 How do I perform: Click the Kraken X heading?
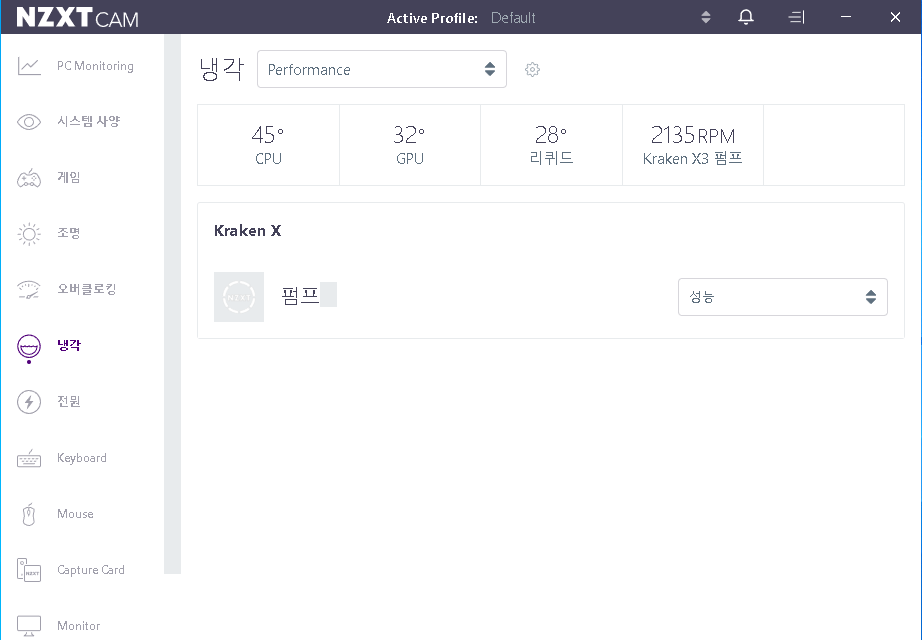click(248, 231)
